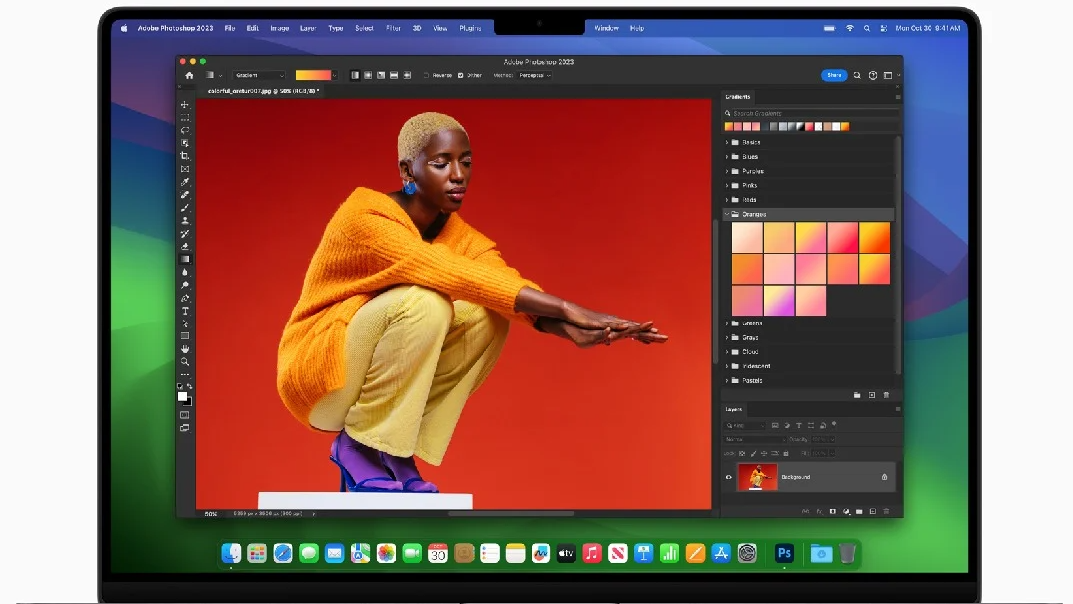Expand the Basics gradient folder

coord(727,142)
